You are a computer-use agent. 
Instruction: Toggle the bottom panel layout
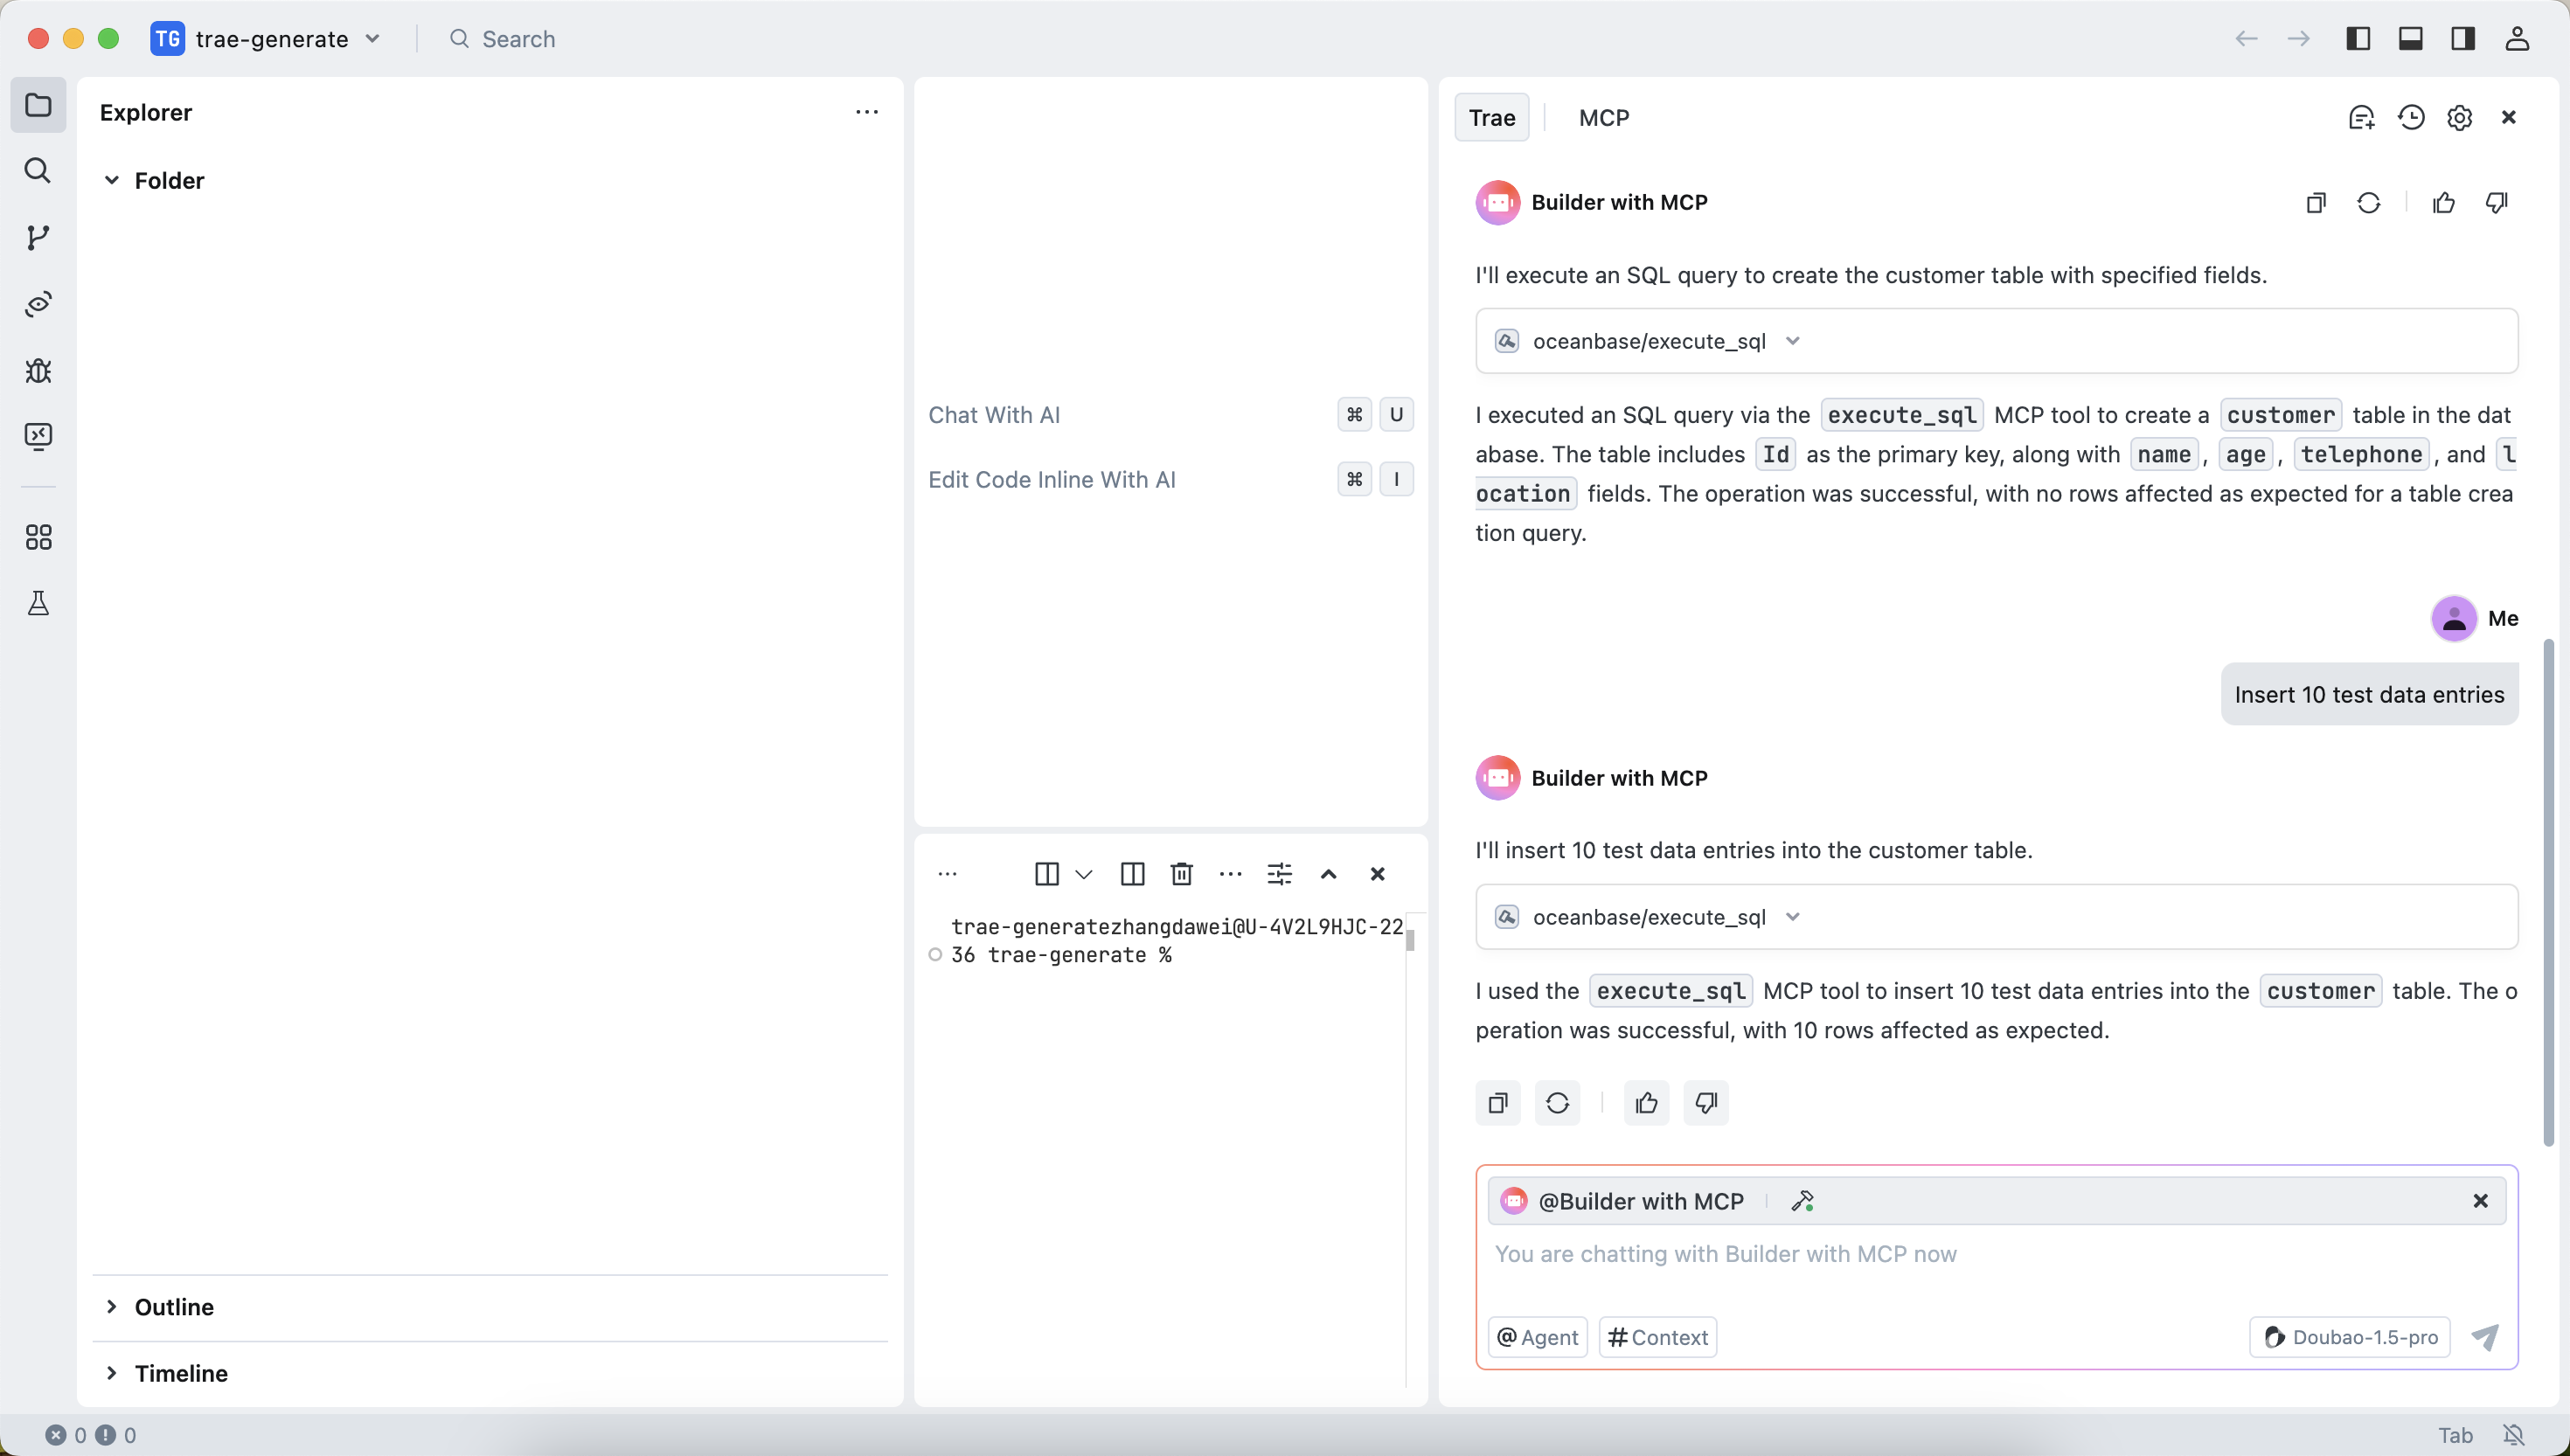2411,39
